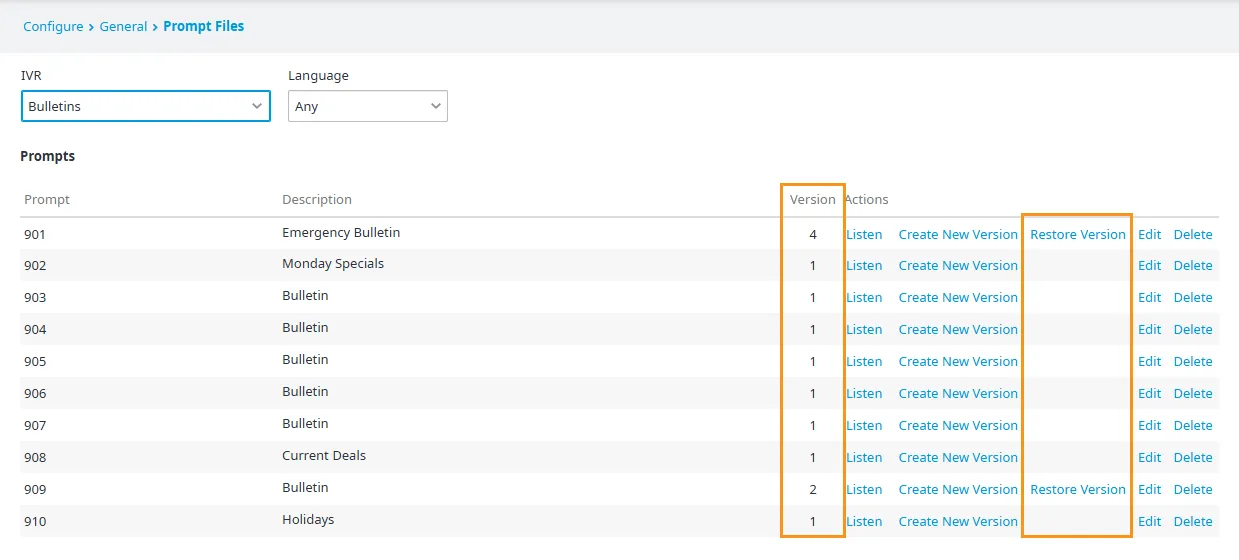
Task: Listen to prompt 906
Action: 864,394
